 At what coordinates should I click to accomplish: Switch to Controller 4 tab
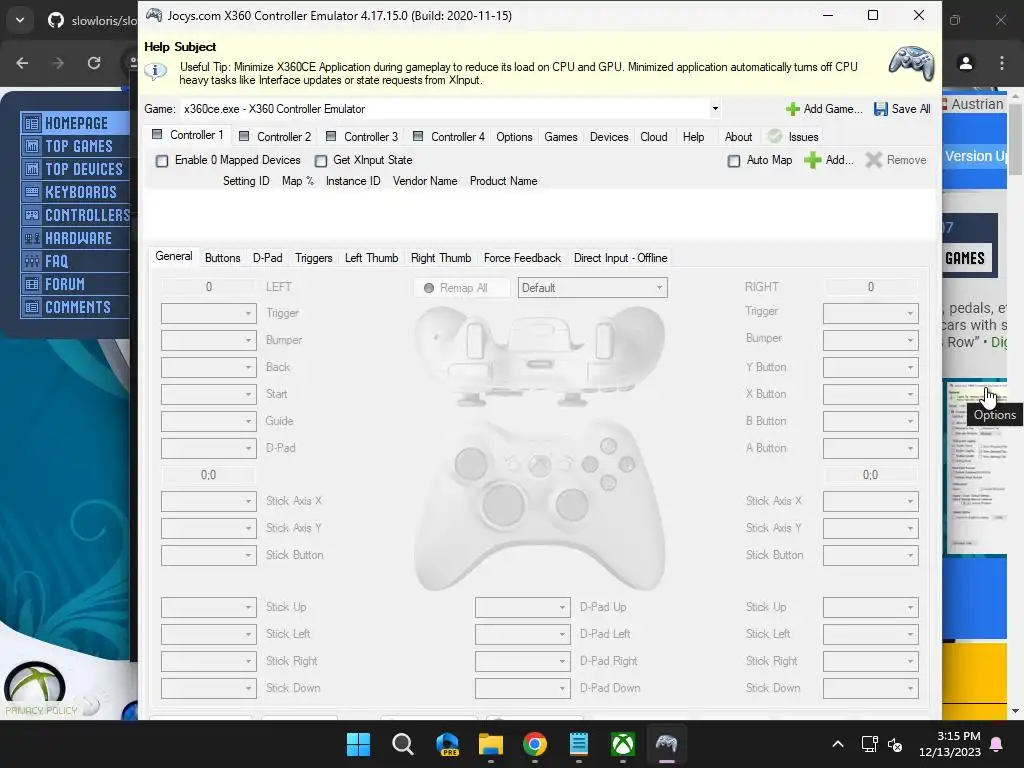point(449,136)
